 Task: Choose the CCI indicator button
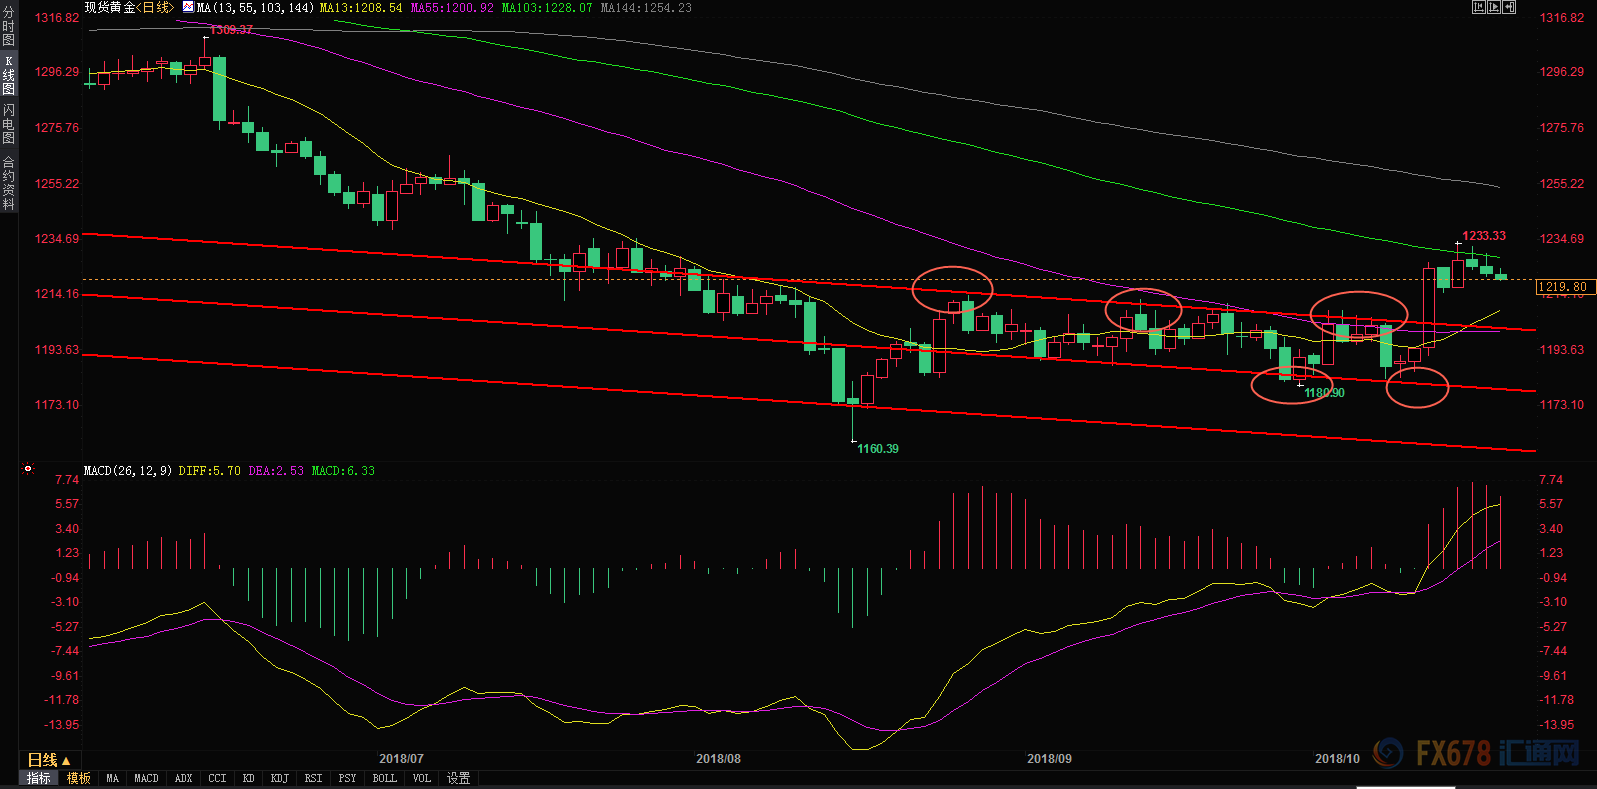point(218,778)
